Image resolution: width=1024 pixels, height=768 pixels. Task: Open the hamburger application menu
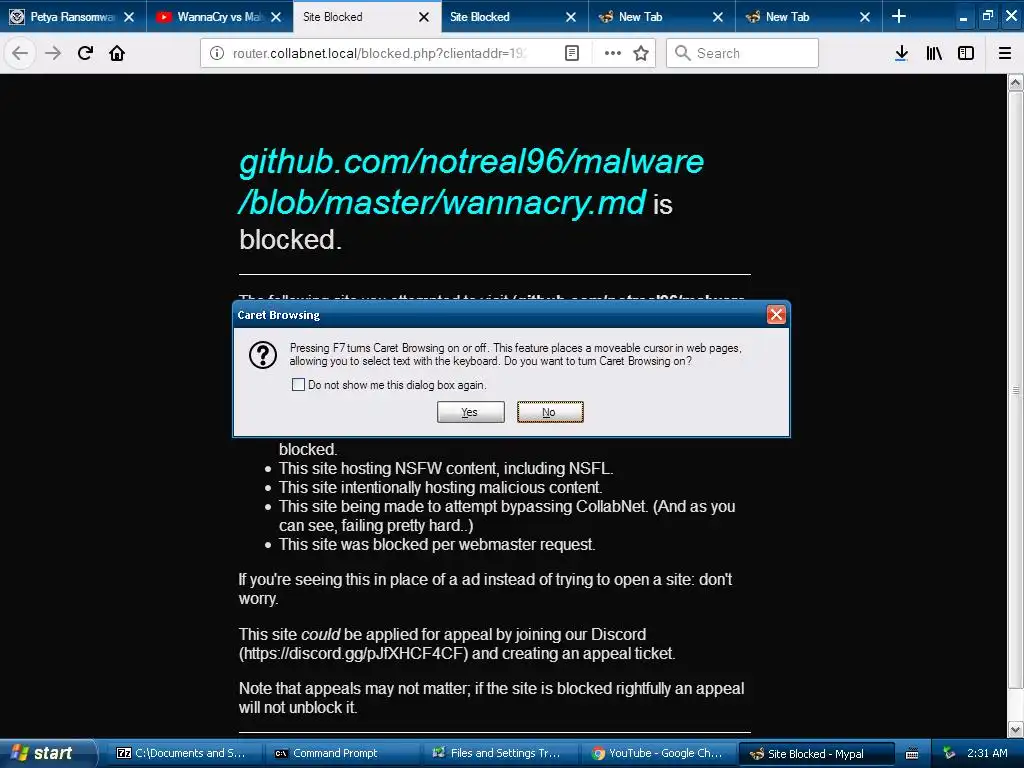(x=1005, y=53)
